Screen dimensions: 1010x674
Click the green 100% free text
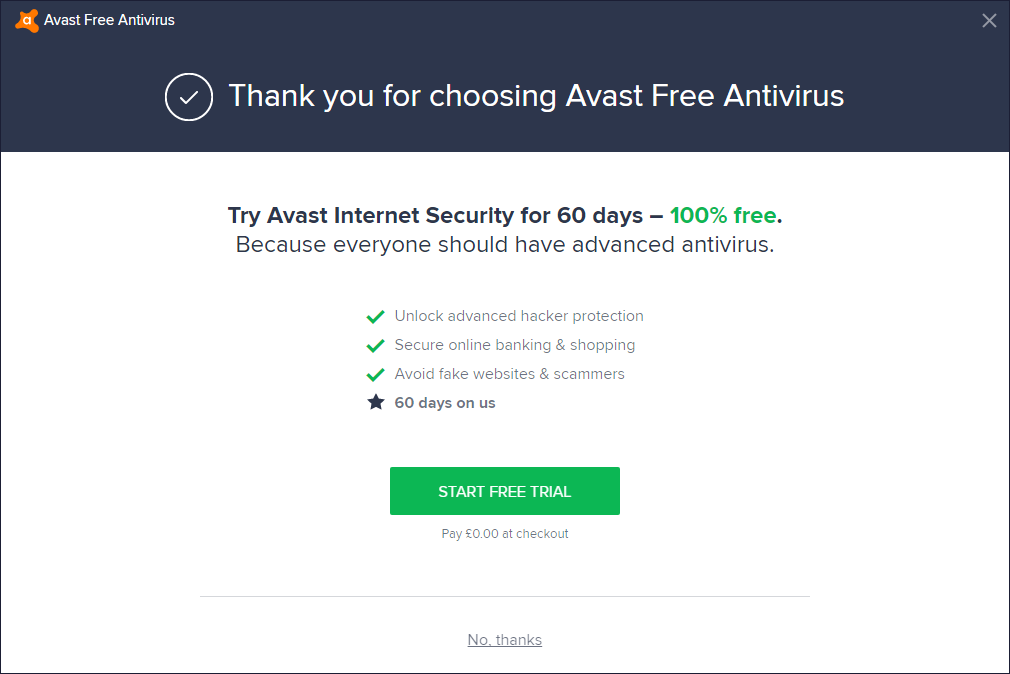[722, 215]
